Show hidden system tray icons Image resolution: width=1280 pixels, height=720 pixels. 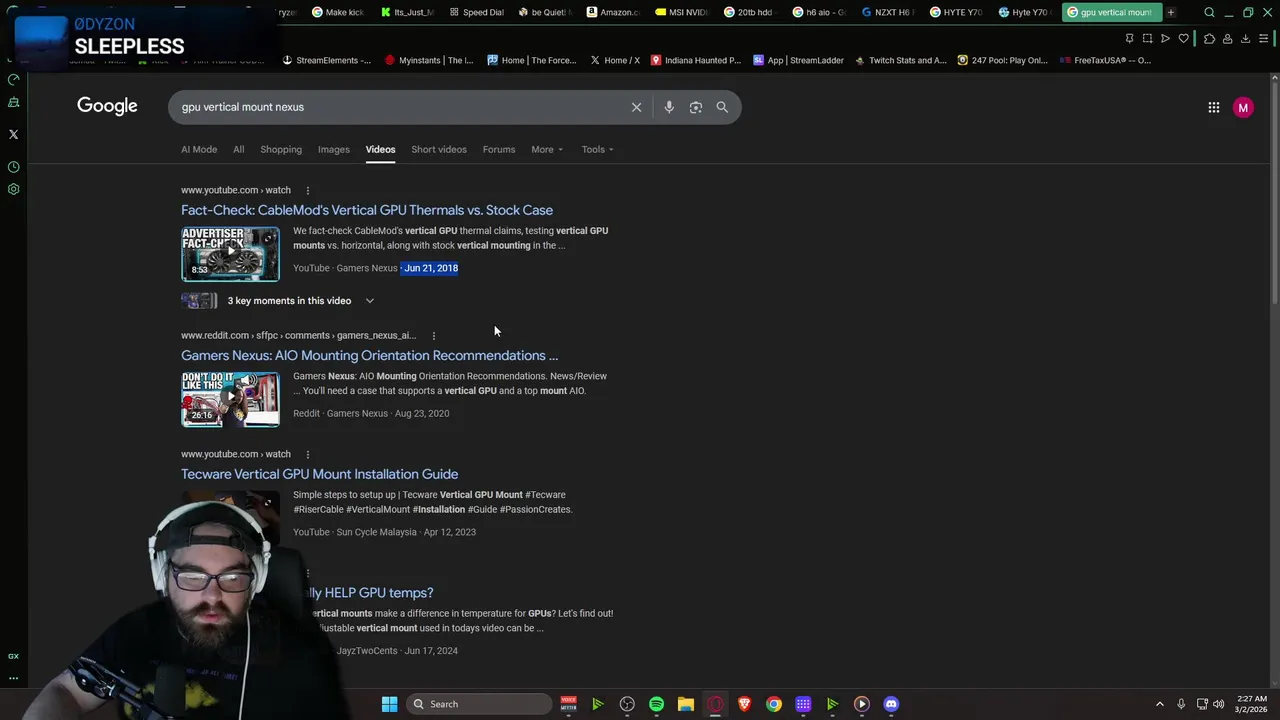(1159, 704)
